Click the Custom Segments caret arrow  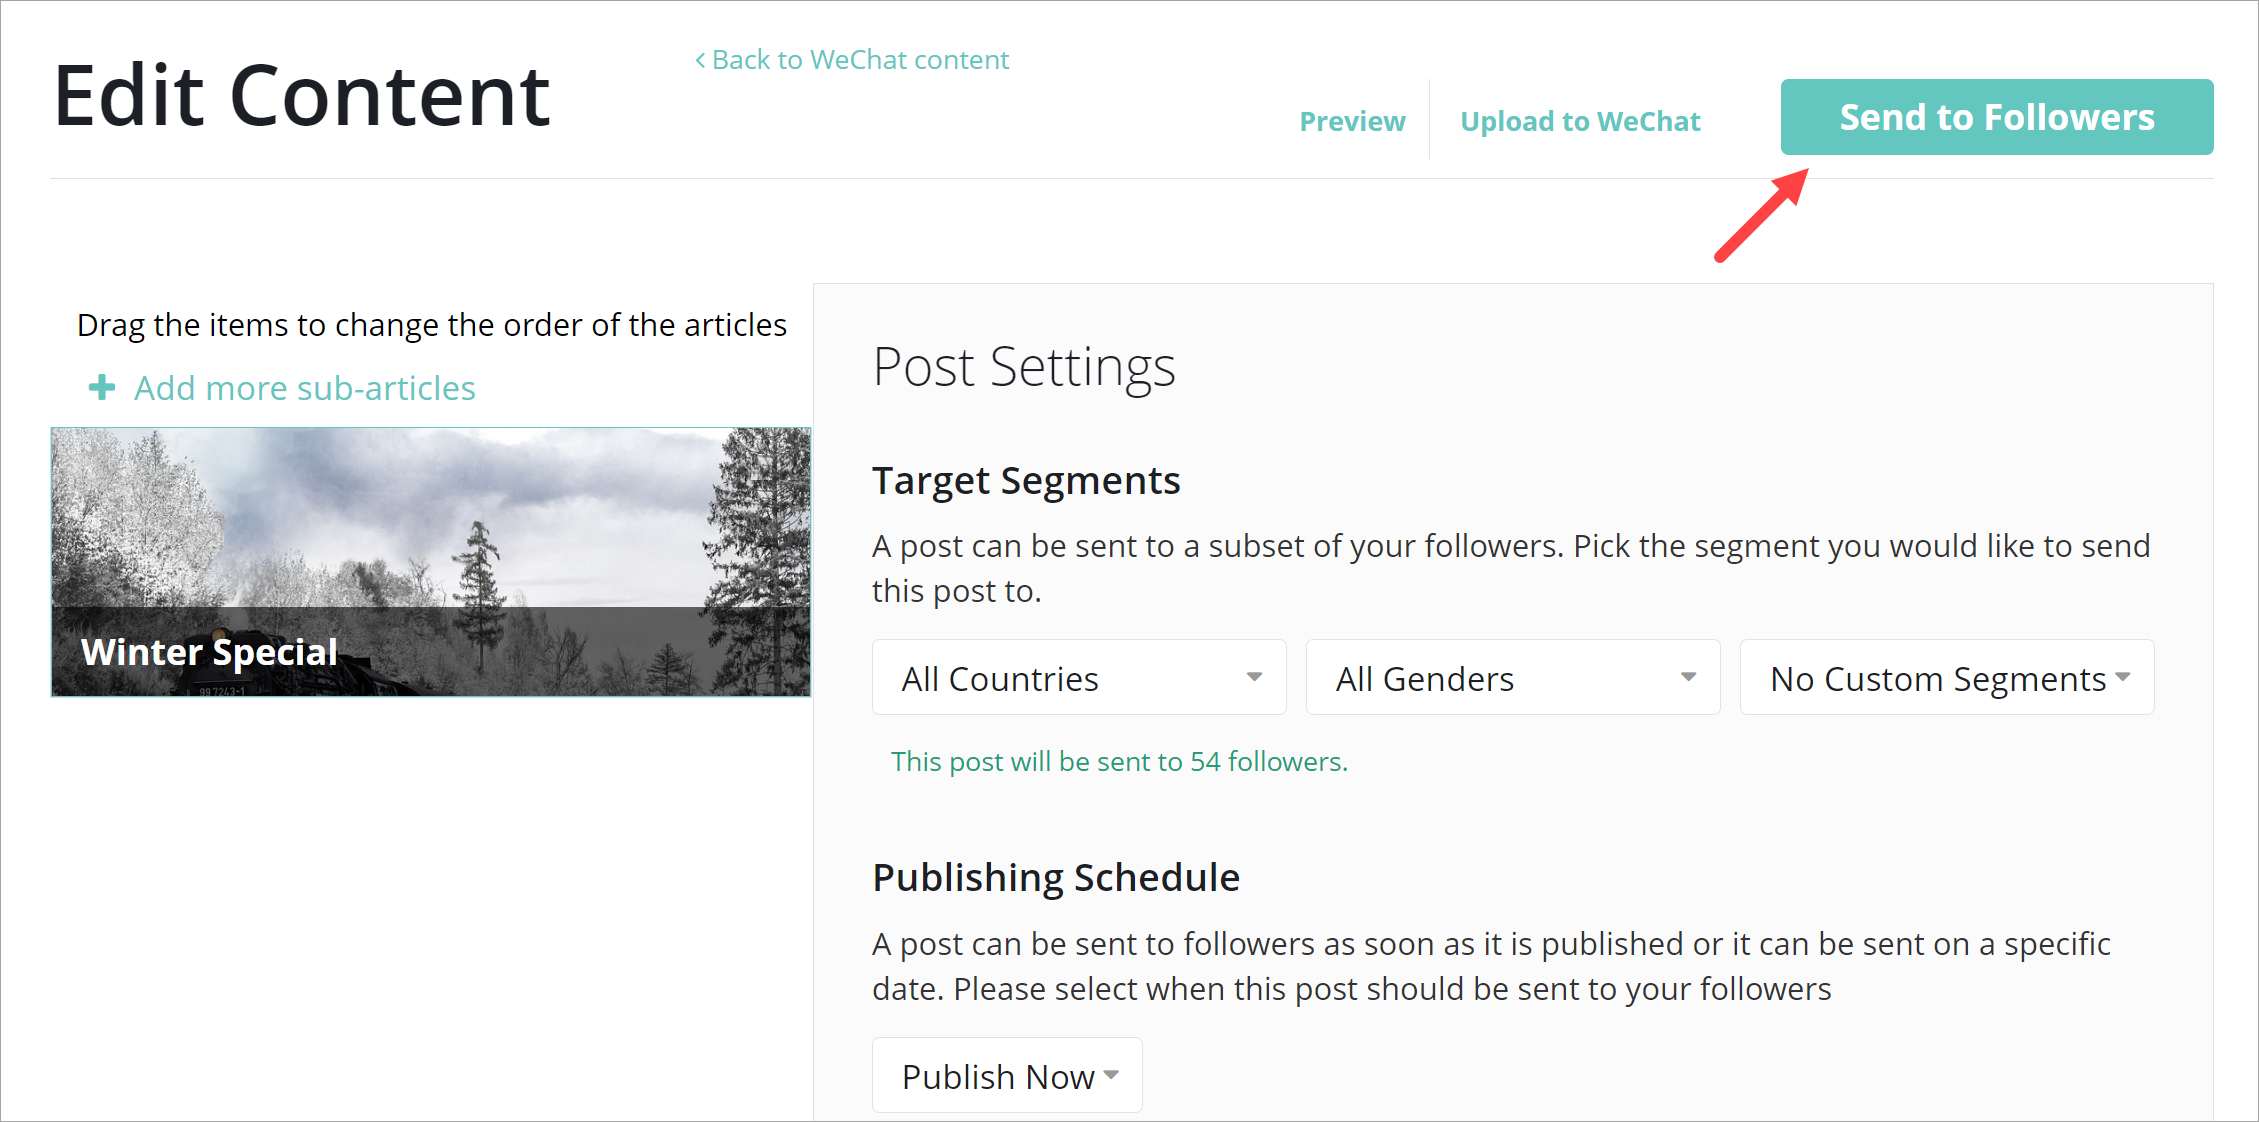point(2122,677)
